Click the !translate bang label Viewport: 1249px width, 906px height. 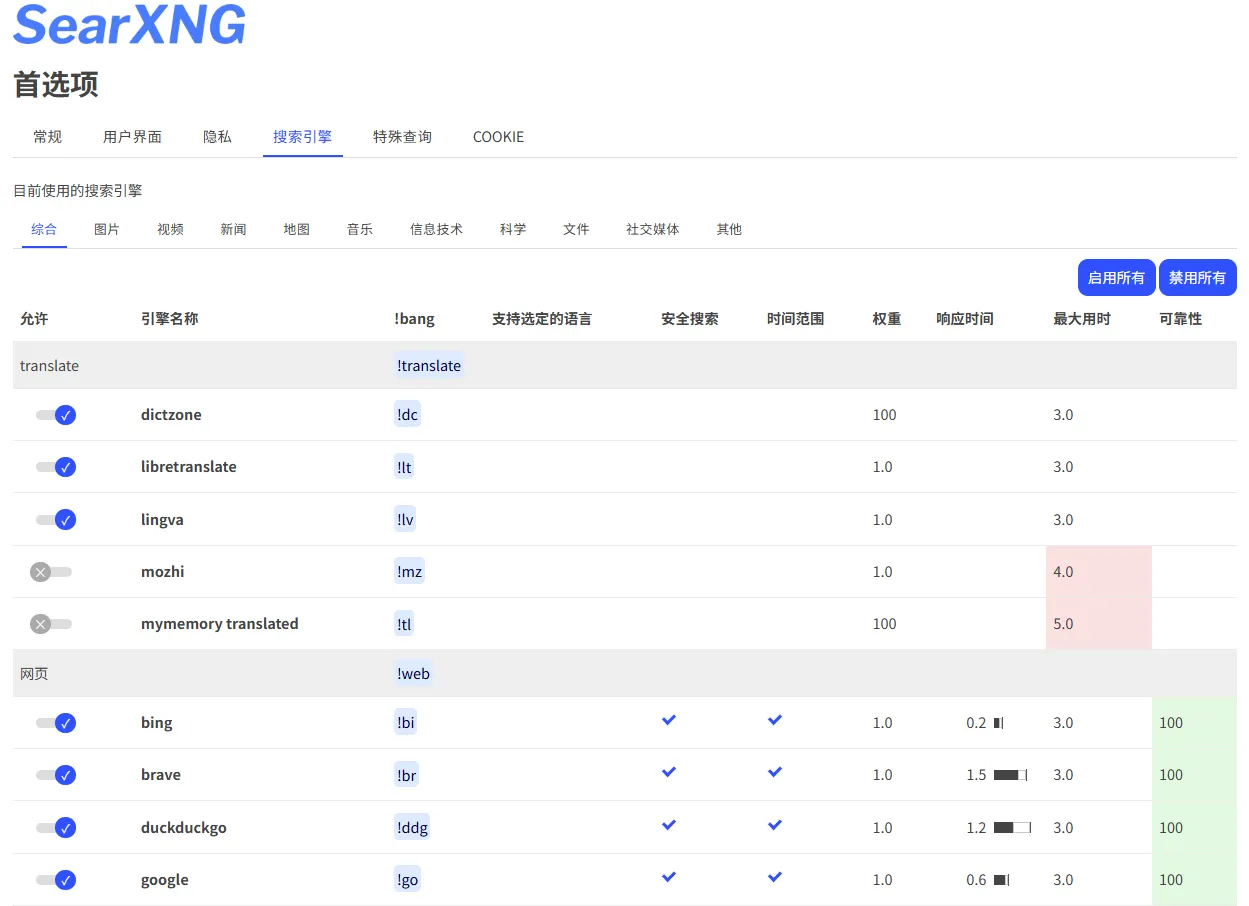429,366
